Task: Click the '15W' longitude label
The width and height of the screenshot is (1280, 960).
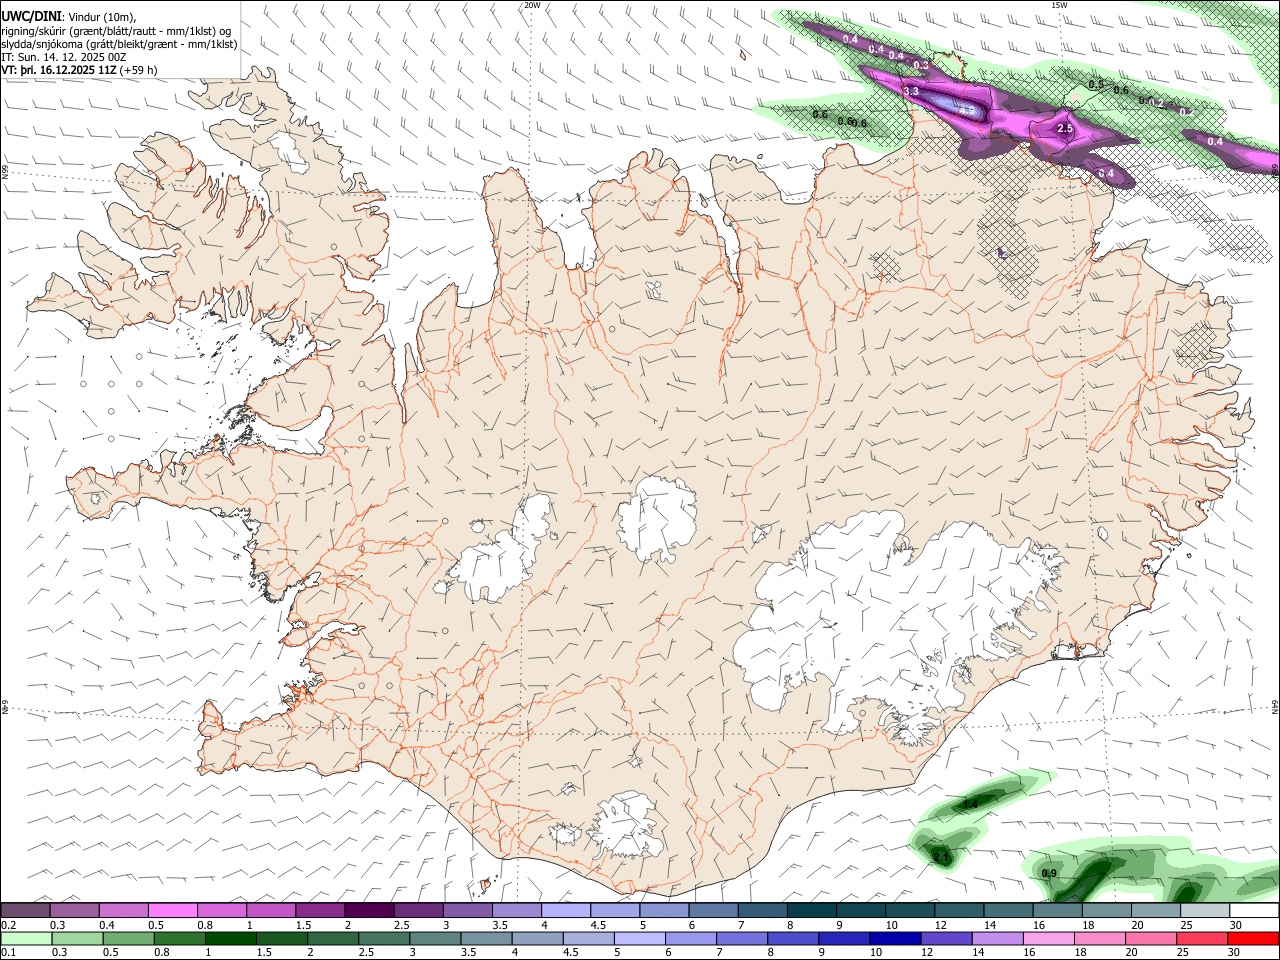Action: click(1059, 5)
